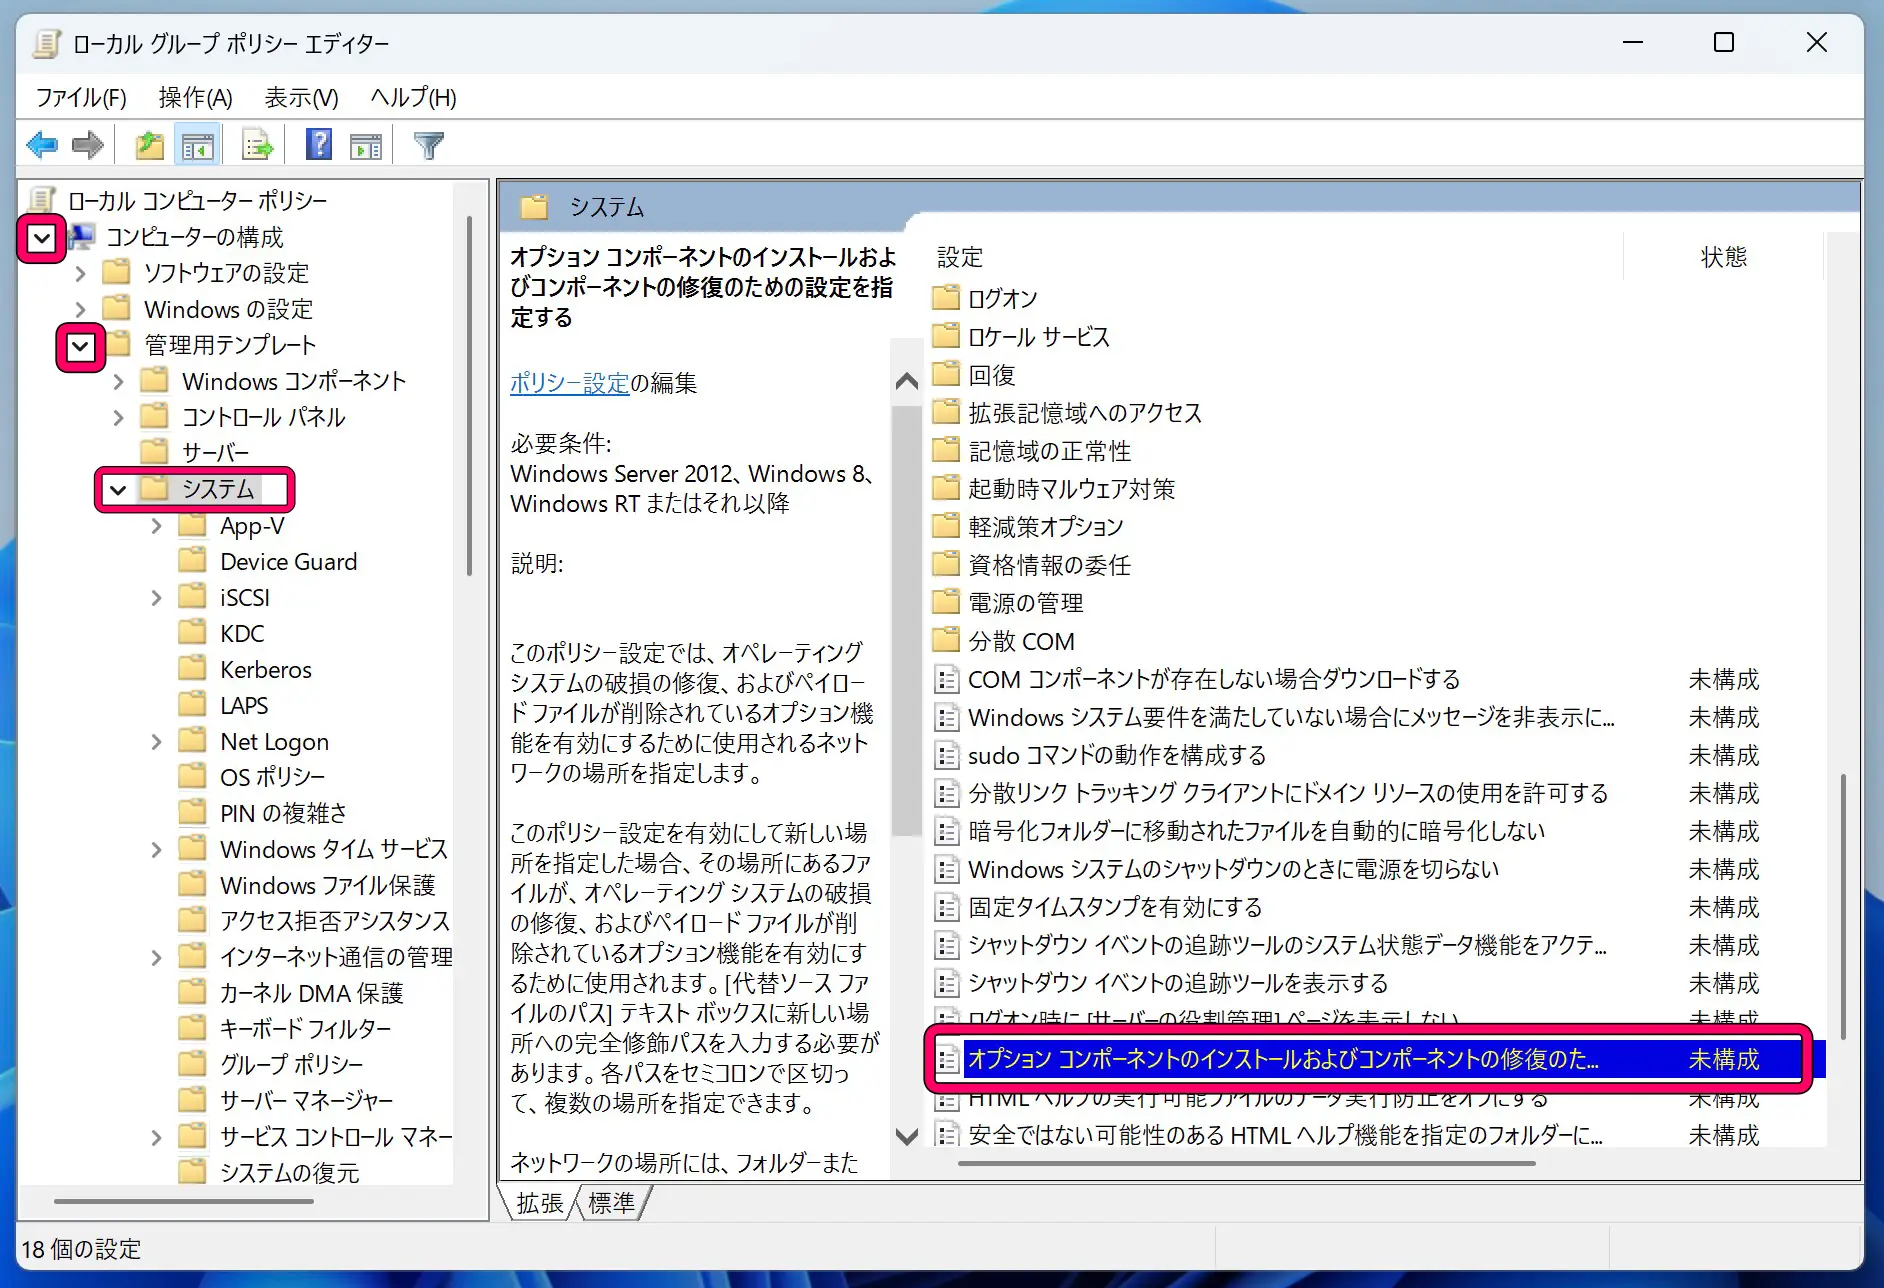
Task: Click description pane scroll up arrow
Action: [907, 381]
